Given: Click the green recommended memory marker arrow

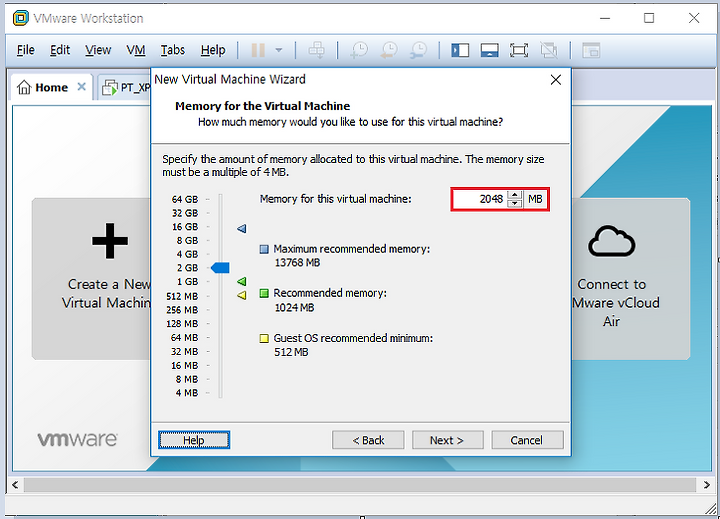Looking at the screenshot, I should click(x=242, y=281).
